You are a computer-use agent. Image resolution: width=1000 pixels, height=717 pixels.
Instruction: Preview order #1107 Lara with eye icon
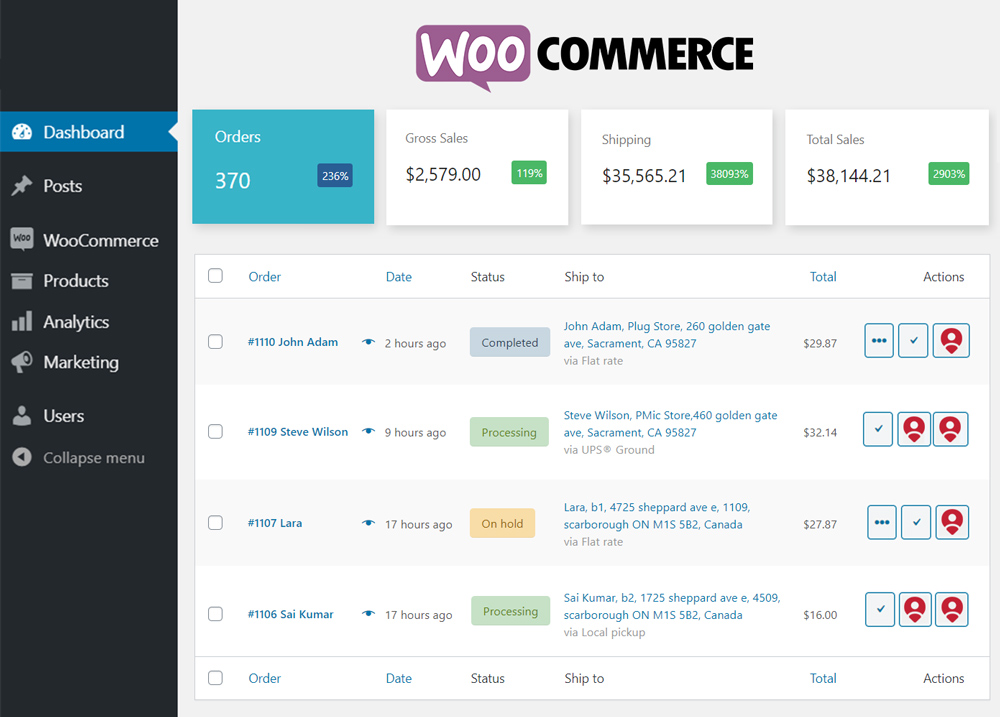(368, 523)
